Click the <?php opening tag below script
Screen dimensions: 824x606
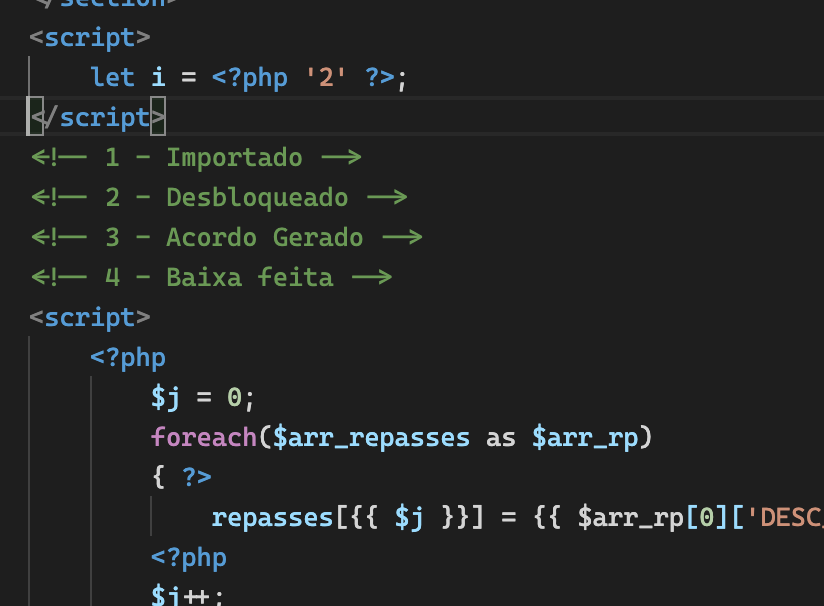click(x=127, y=357)
